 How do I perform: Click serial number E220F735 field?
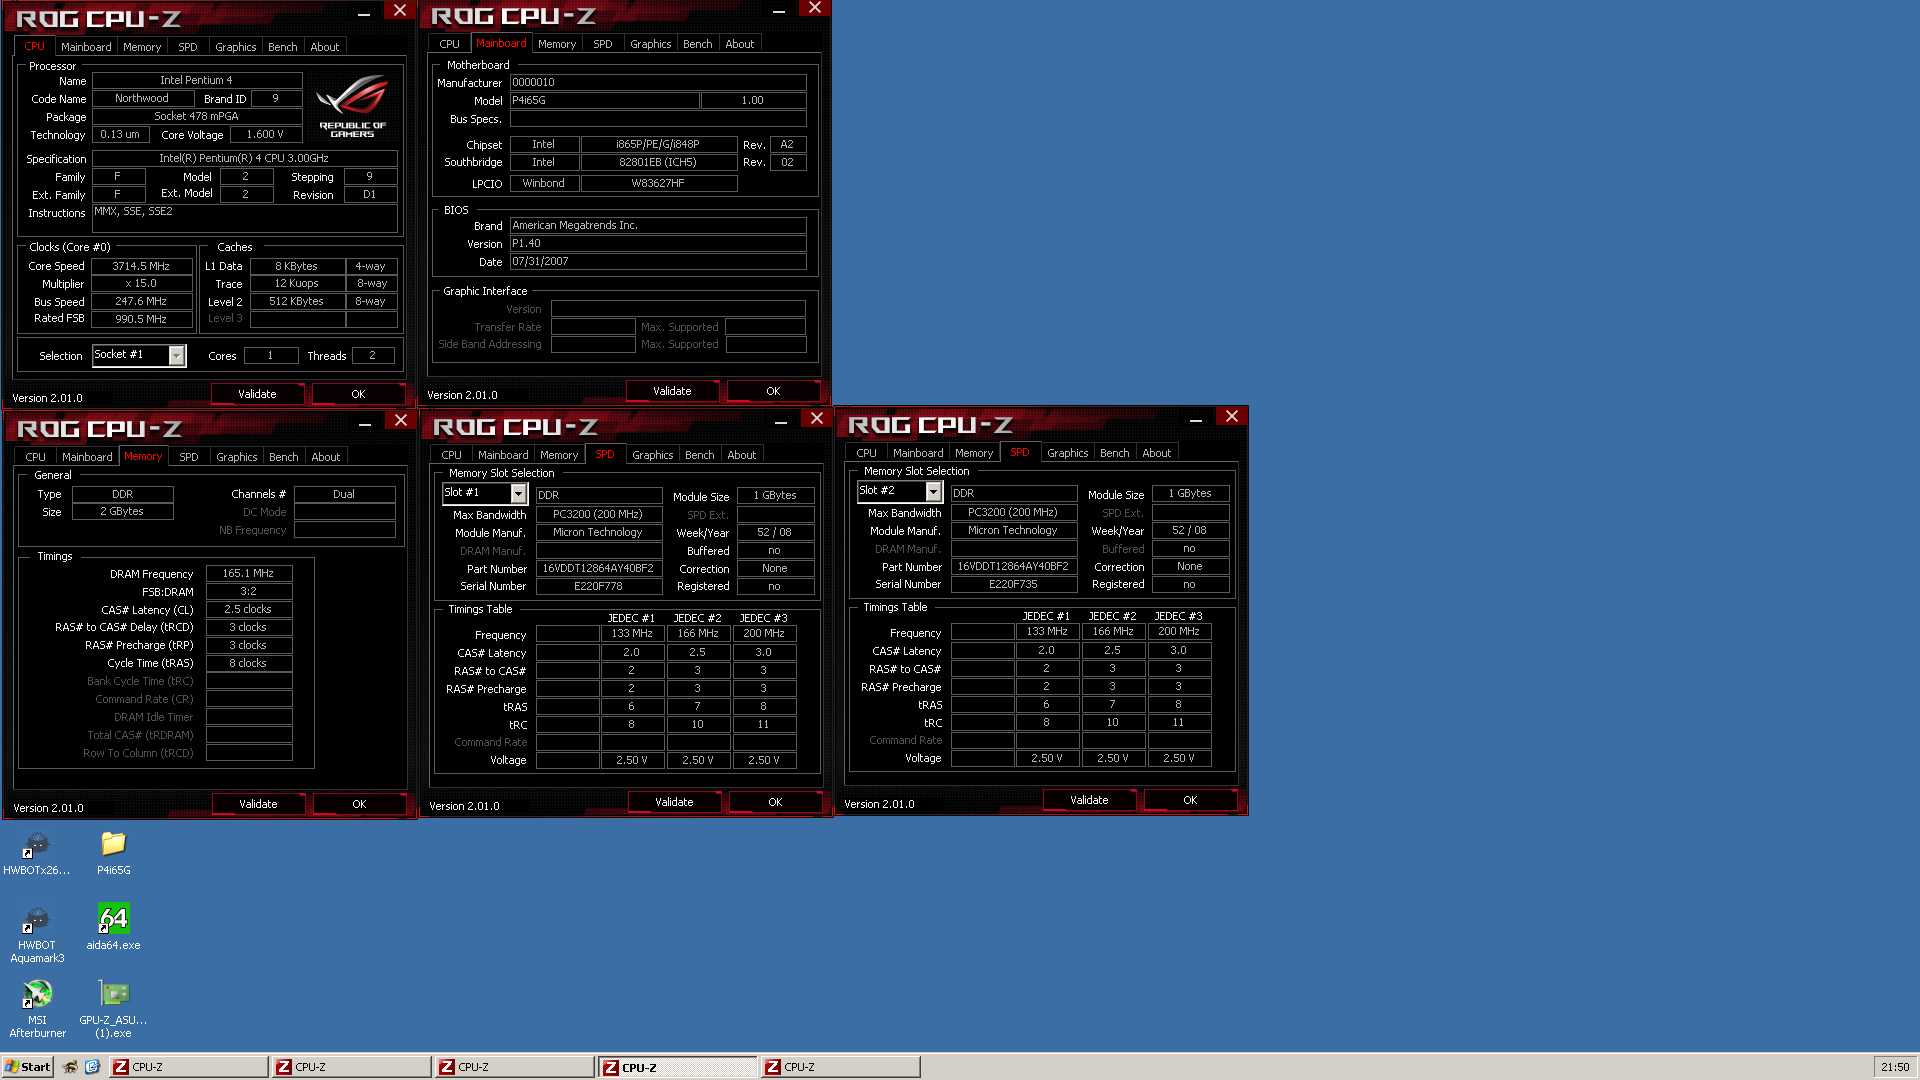pos(1014,585)
